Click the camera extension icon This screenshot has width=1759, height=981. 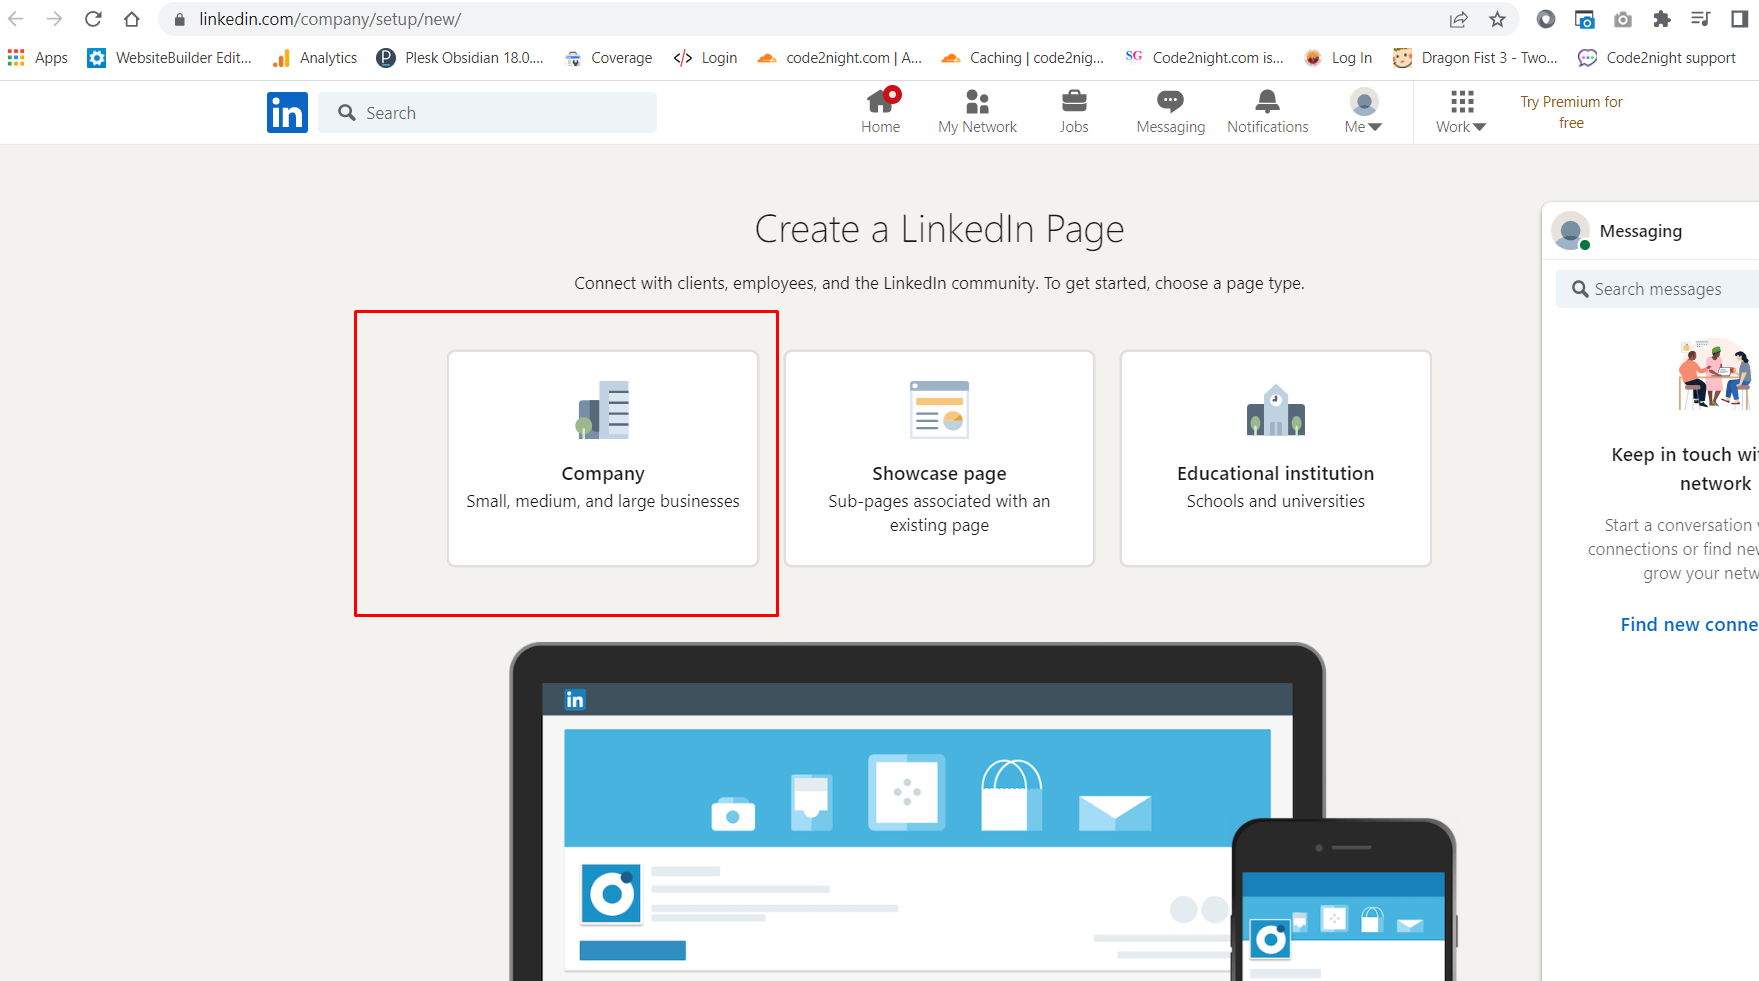(1623, 19)
